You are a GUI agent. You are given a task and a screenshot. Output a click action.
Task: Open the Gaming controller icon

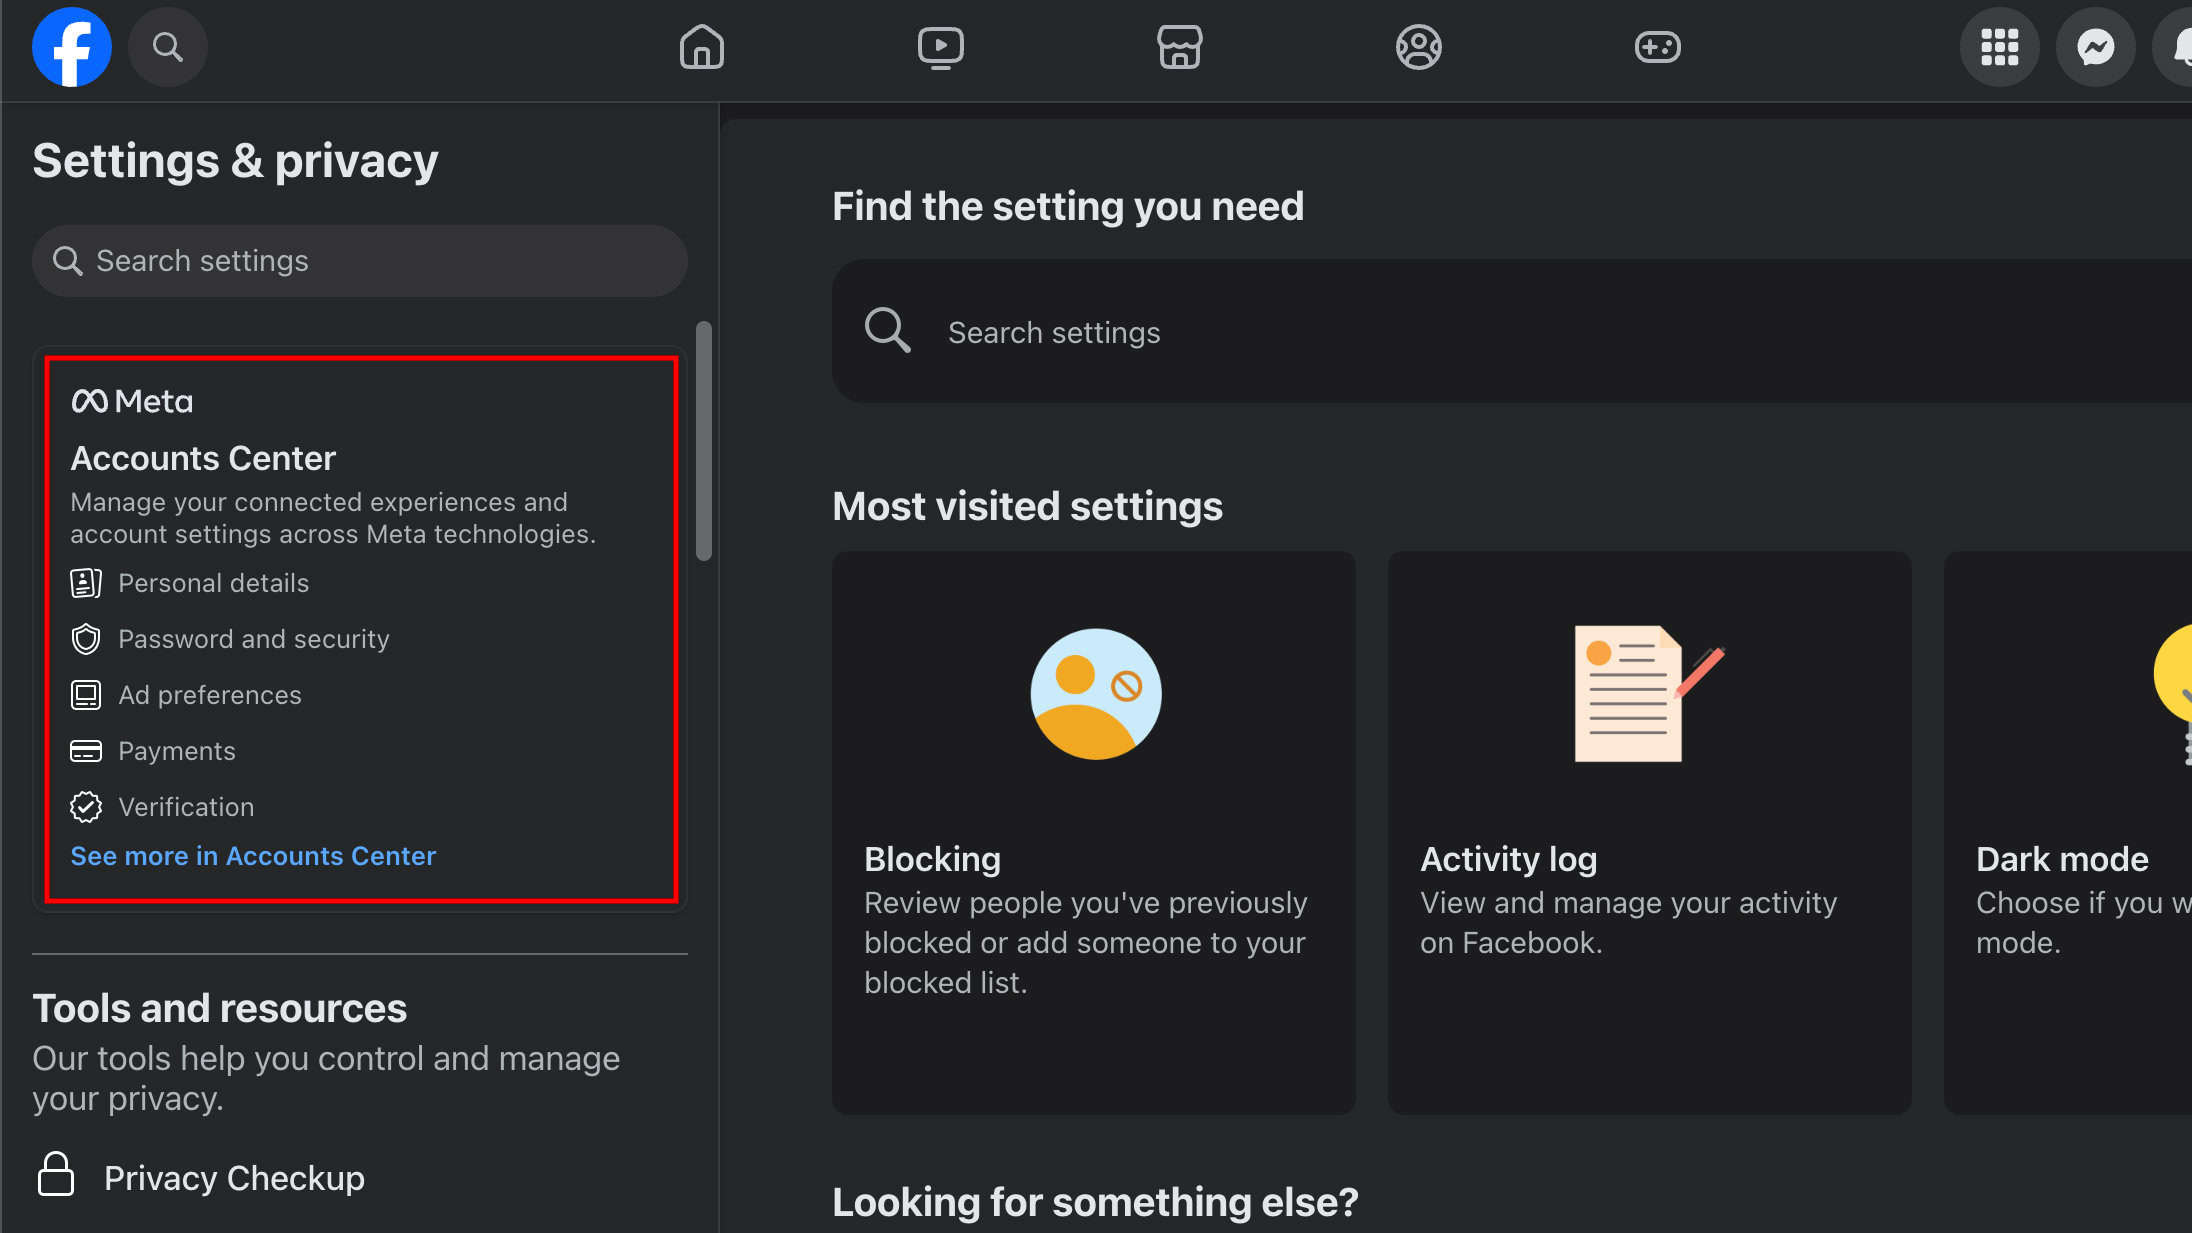pos(1657,47)
